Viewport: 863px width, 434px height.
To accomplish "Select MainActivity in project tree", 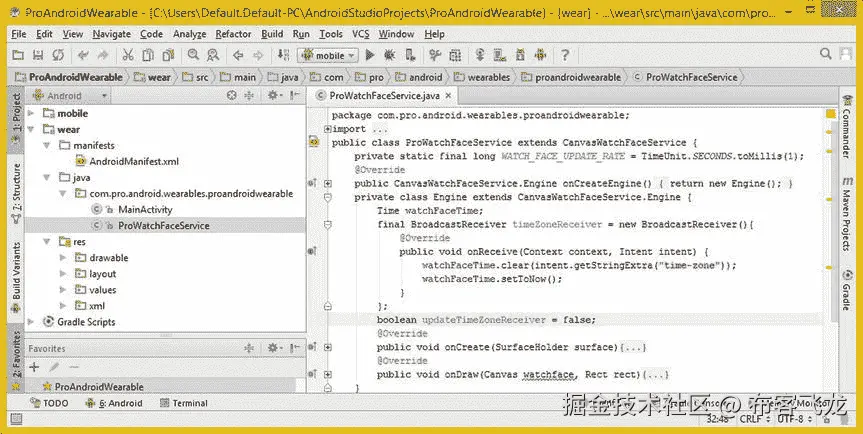I will tap(145, 210).
